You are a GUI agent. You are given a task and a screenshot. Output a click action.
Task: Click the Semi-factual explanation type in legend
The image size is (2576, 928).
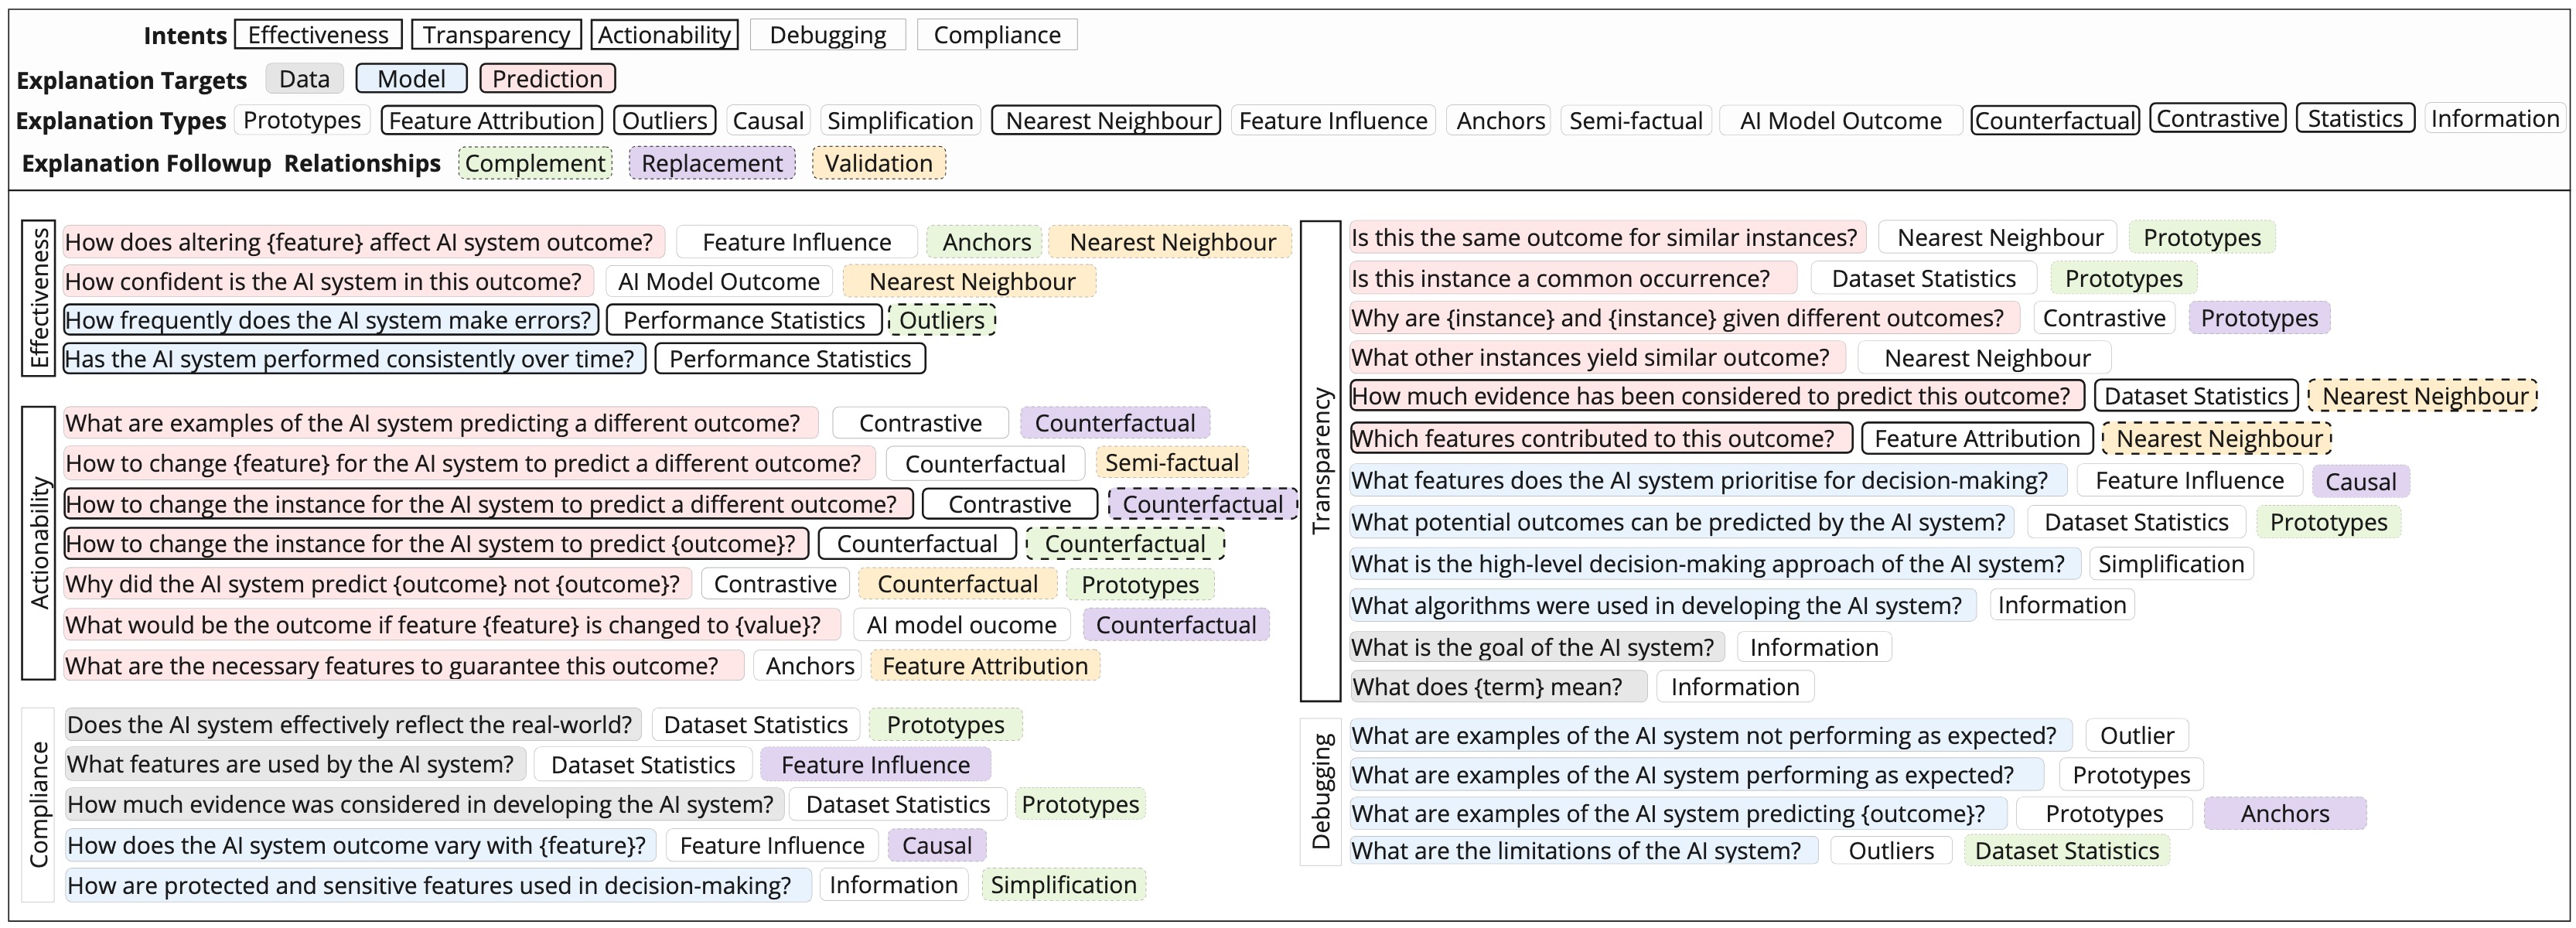tap(1635, 121)
